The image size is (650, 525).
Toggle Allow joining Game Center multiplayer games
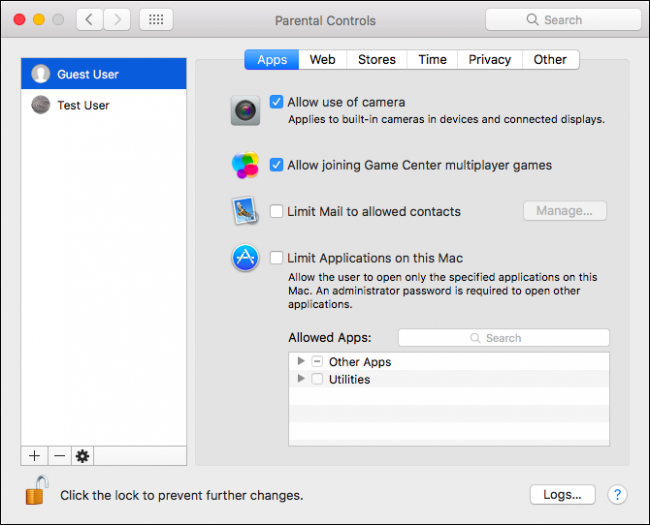(276, 165)
